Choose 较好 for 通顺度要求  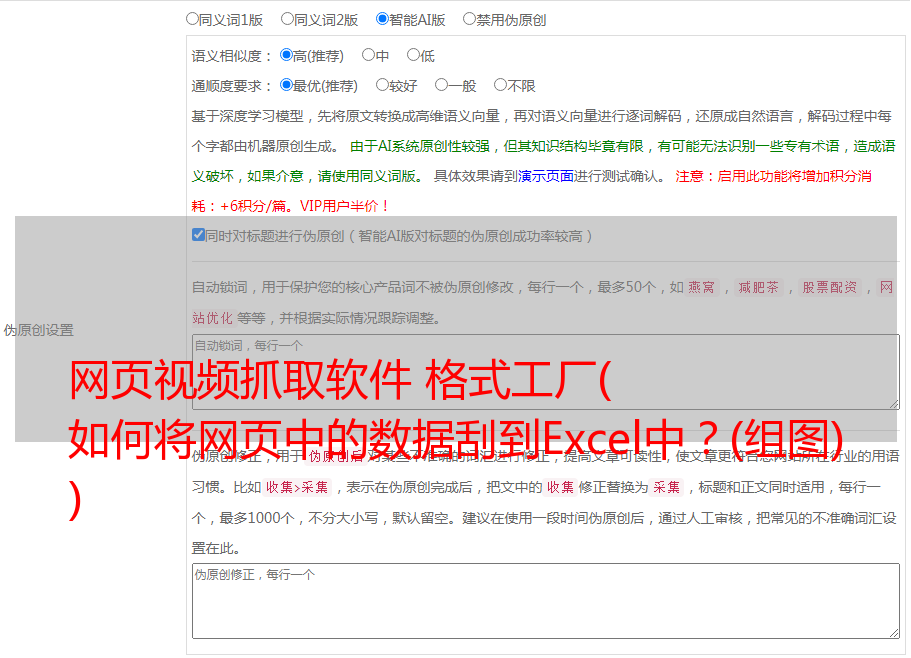click(x=382, y=85)
